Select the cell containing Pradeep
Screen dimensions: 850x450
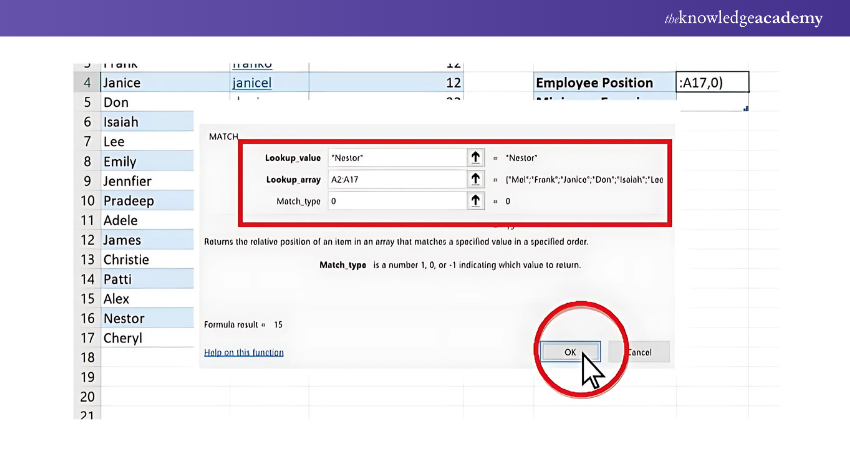click(145, 201)
